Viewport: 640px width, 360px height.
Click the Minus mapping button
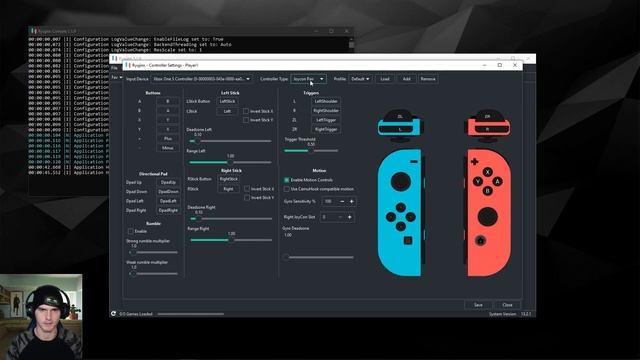[x=168, y=148]
